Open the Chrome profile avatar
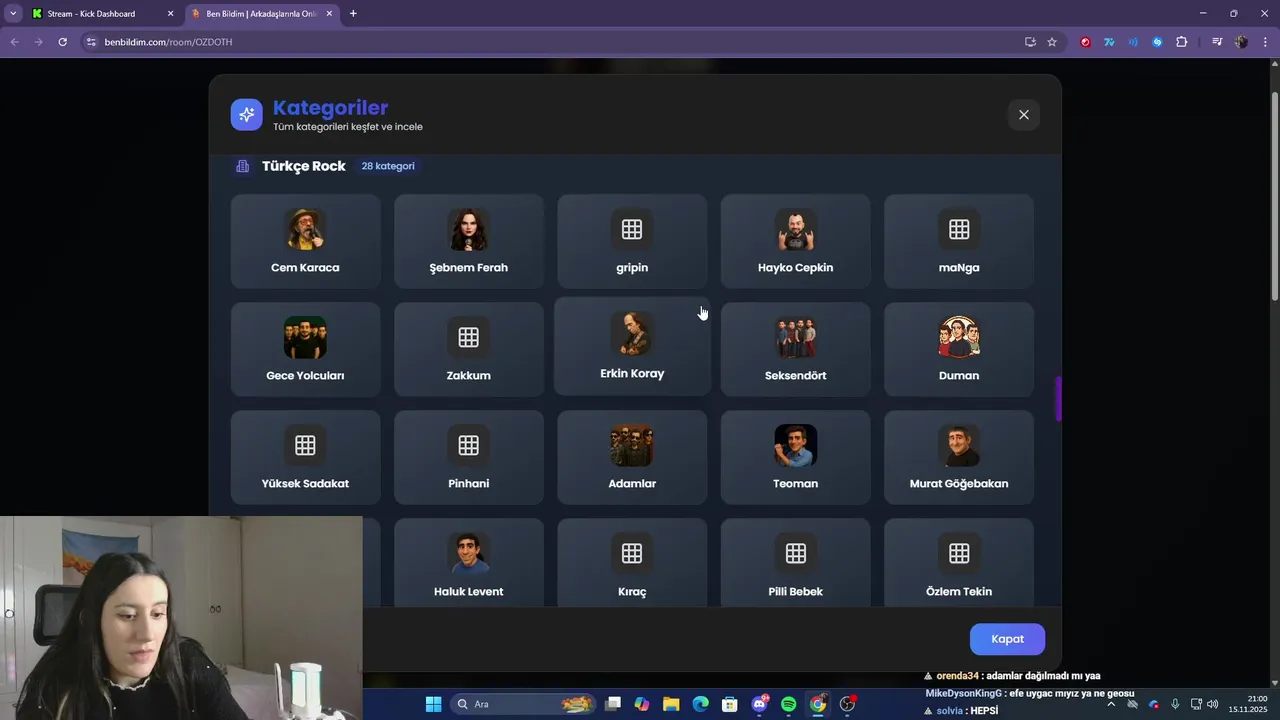The width and height of the screenshot is (1280, 720). click(1241, 42)
